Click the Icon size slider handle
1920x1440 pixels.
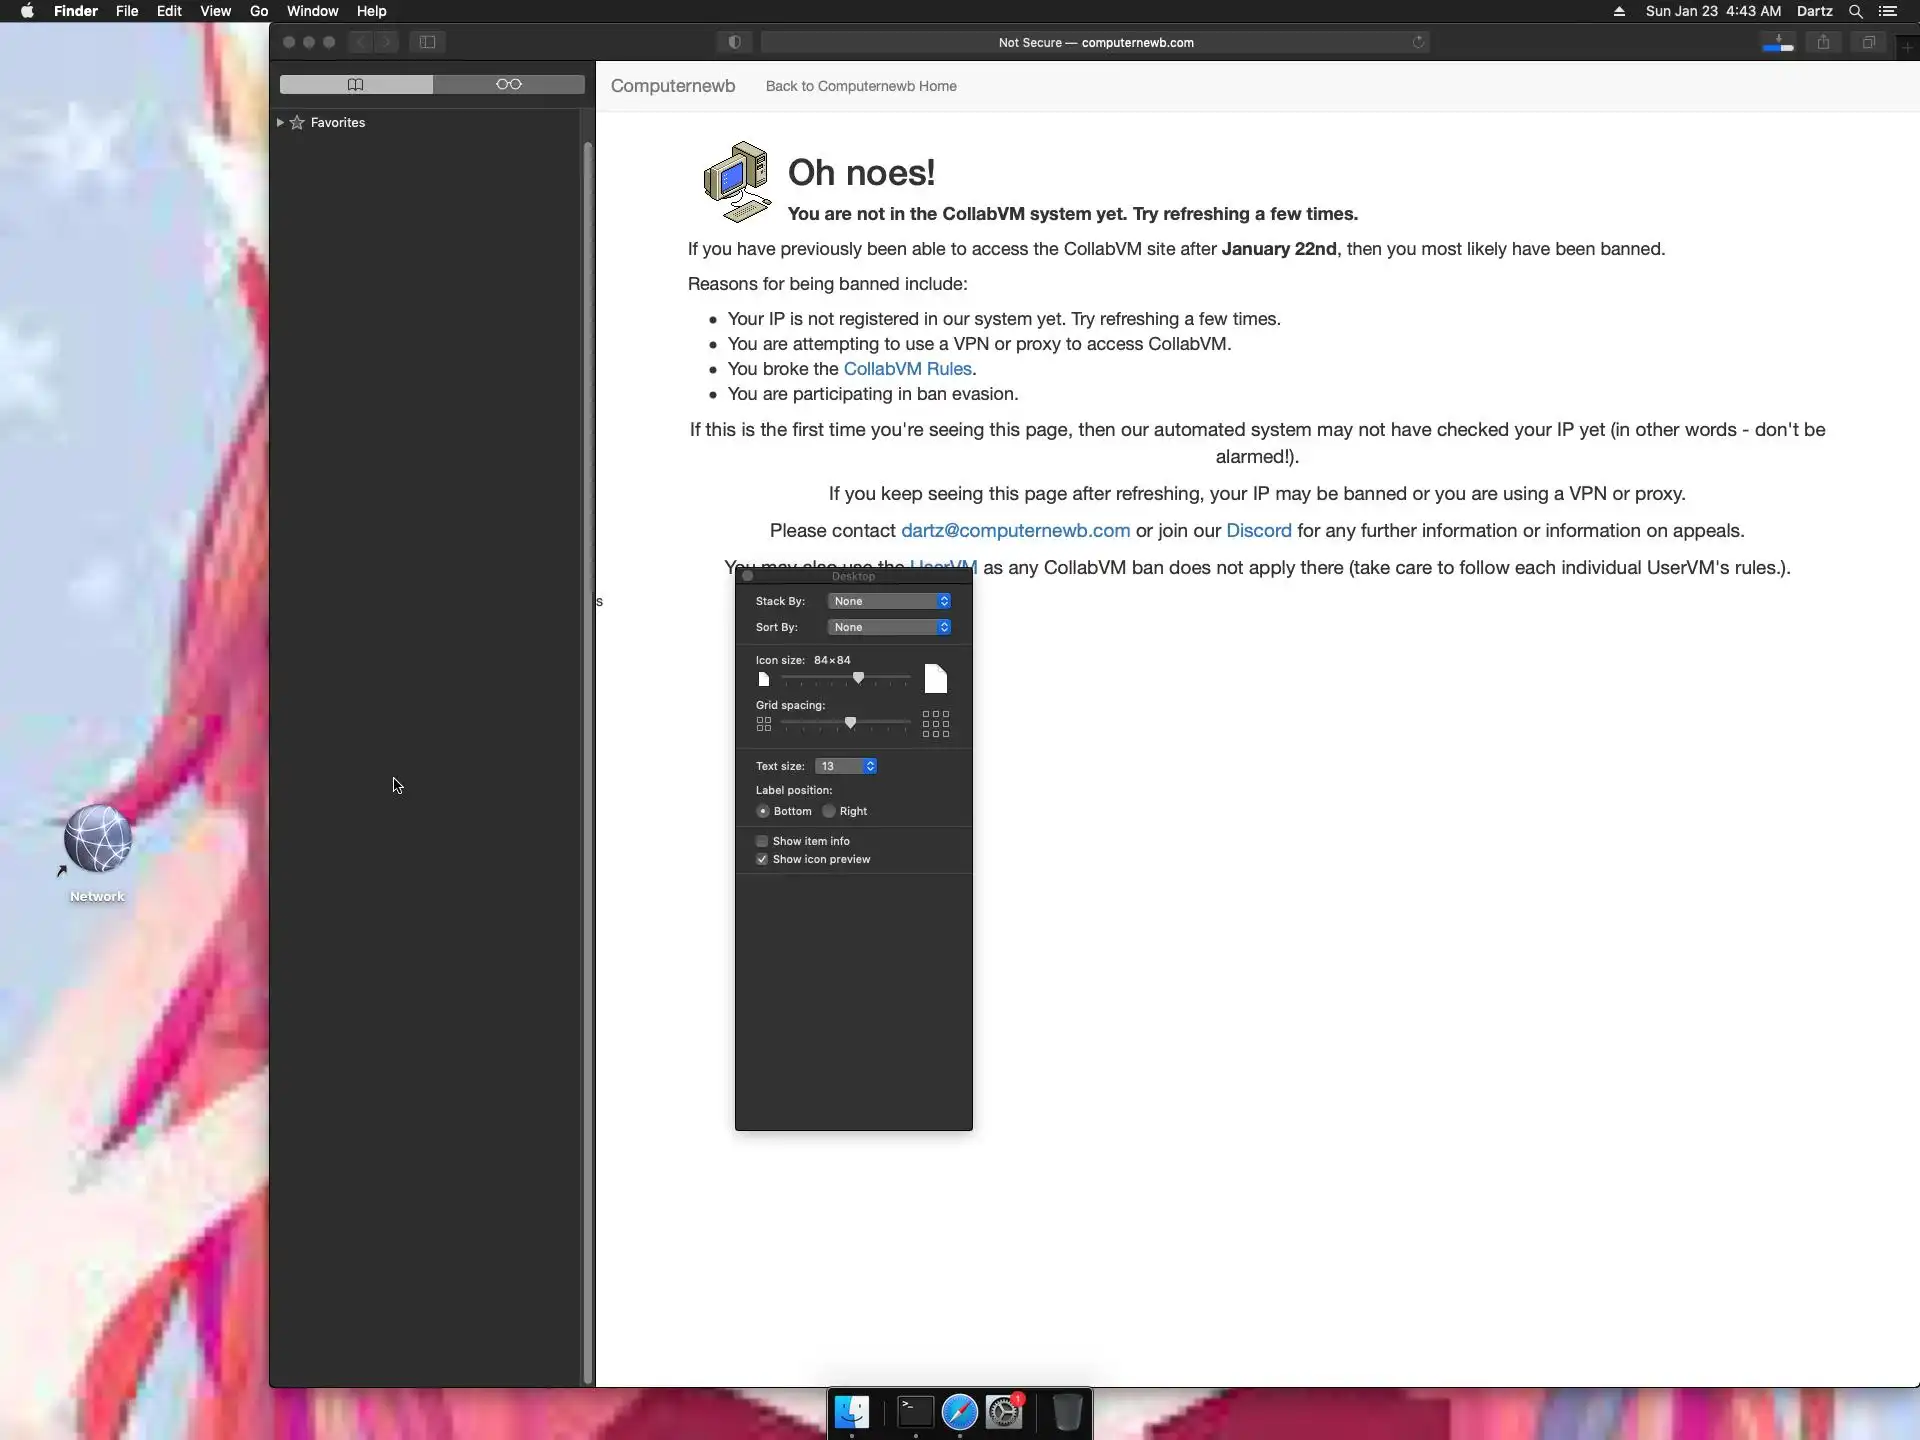[x=858, y=678]
